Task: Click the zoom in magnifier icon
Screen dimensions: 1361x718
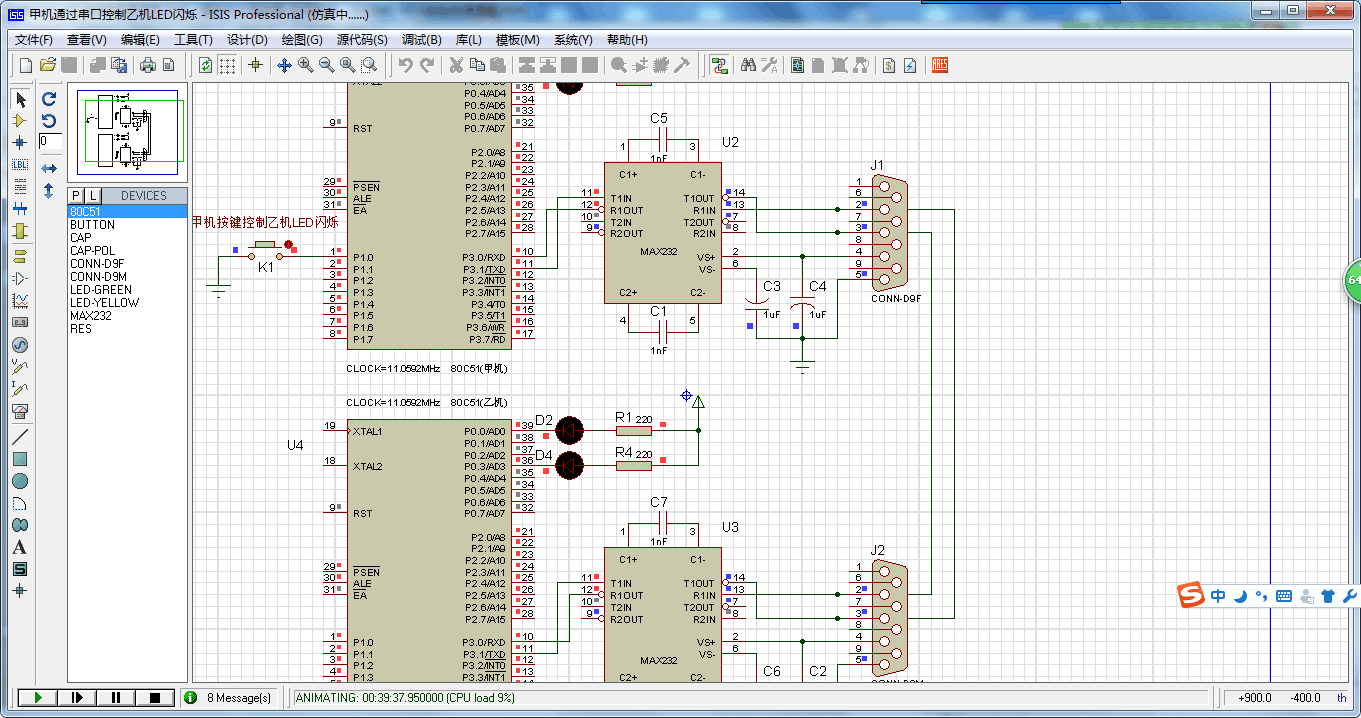Action: [305, 65]
